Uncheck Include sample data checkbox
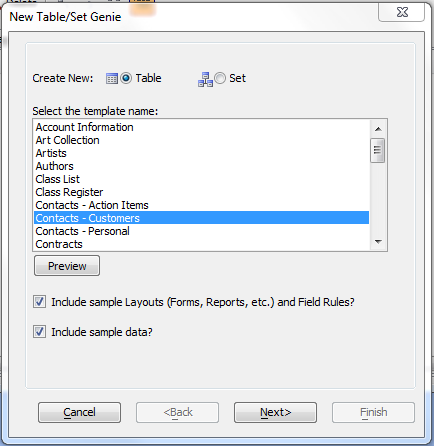Viewport: 434px width, 446px height. pyautogui.click(x=39, y=332)
